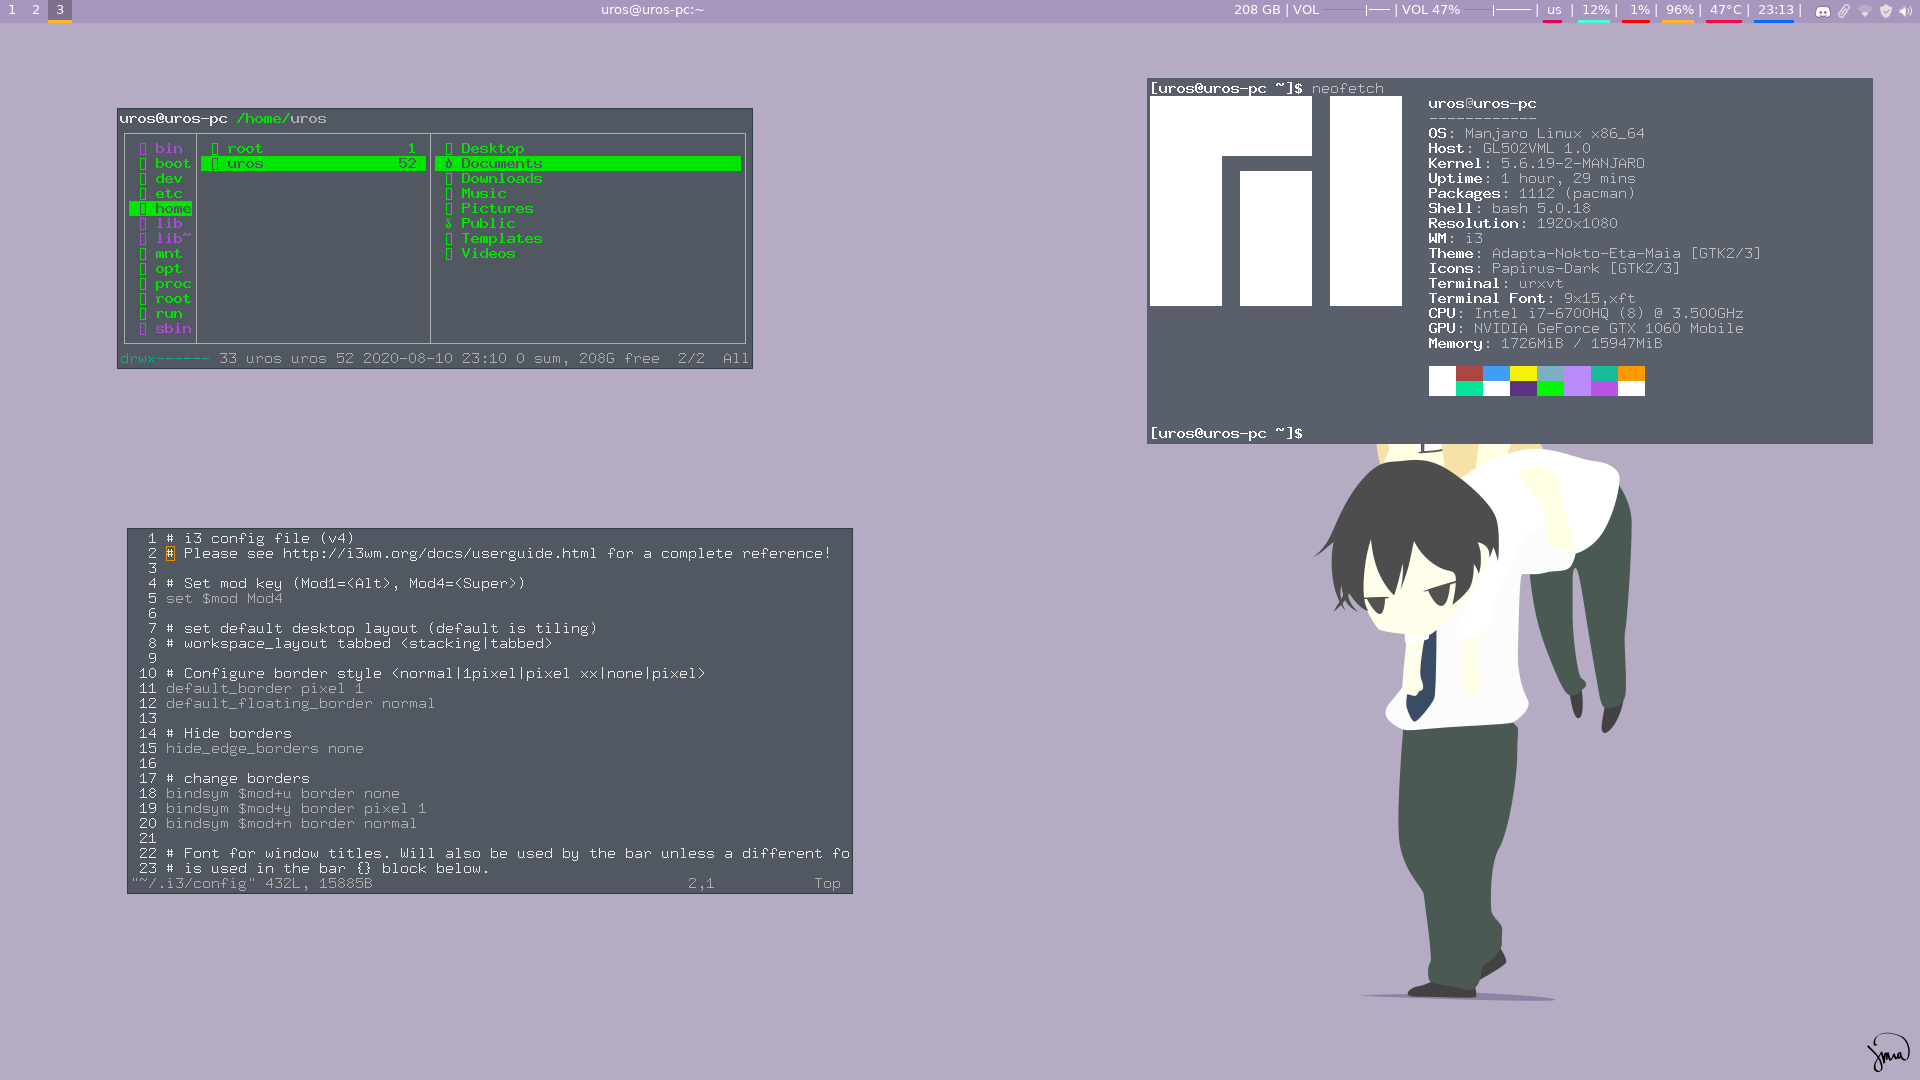
Task: Click the shield security tray icon
Action: [1886, 11]
